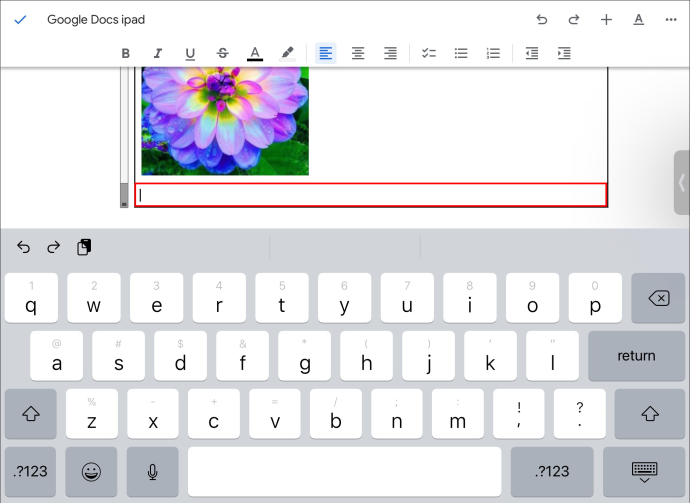Tap the t key
Viewport: 690px width, 503px height.
click(282, 298)
